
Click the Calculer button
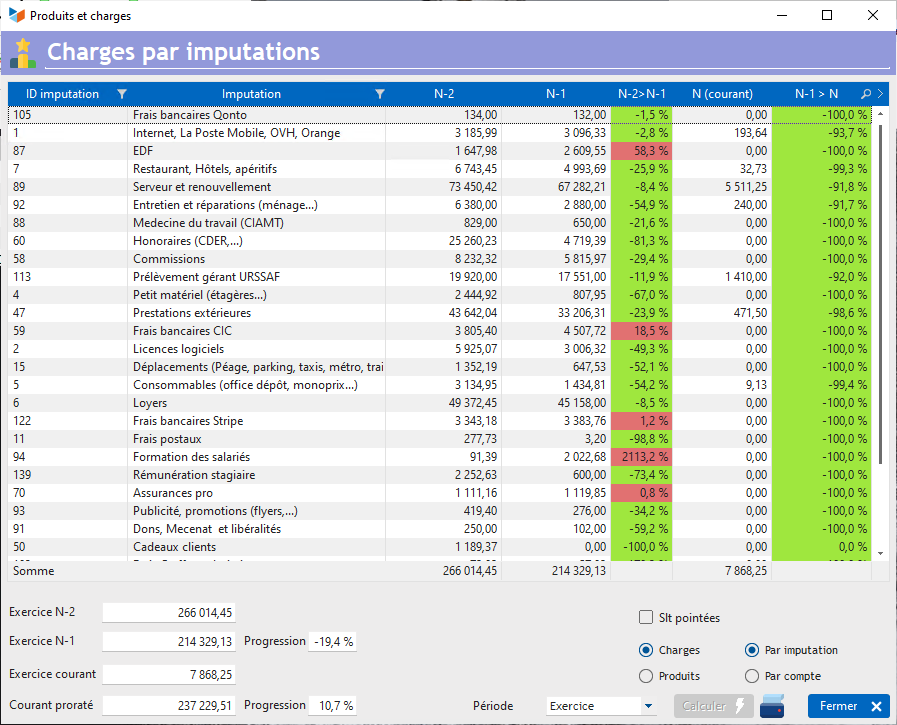click(x=713, y=706)
